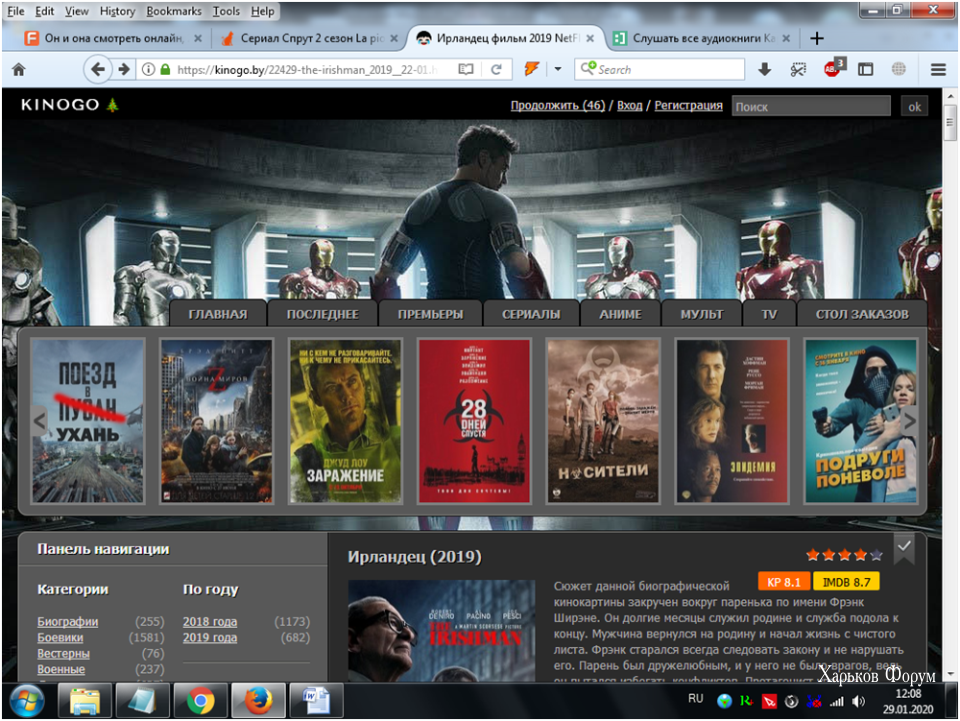The image size is (960, 721).
Task: Follow the Регистрация link
Action: pyautogui.click(x=688, y=105)
